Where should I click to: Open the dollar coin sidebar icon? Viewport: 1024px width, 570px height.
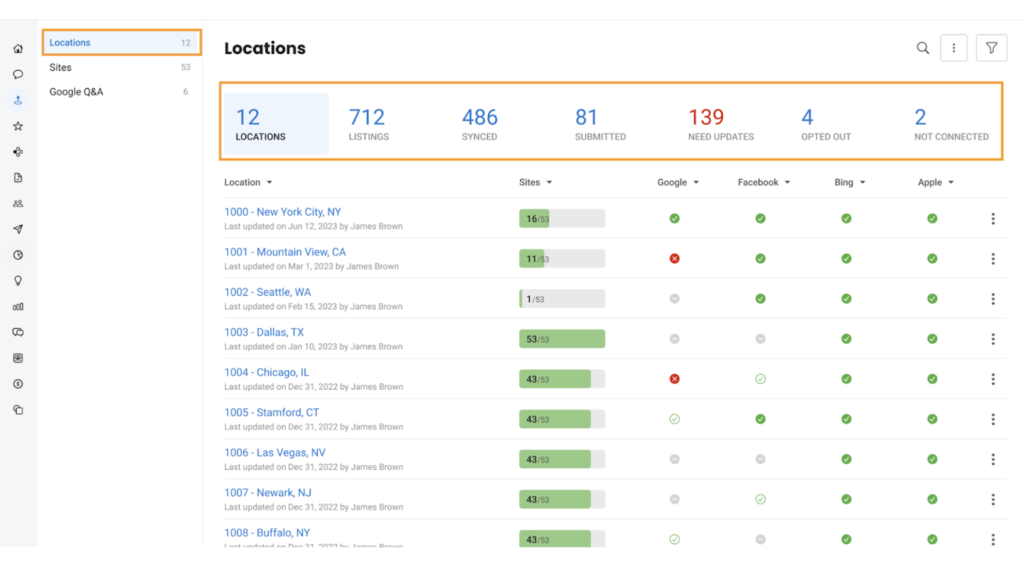pos(18,384)
